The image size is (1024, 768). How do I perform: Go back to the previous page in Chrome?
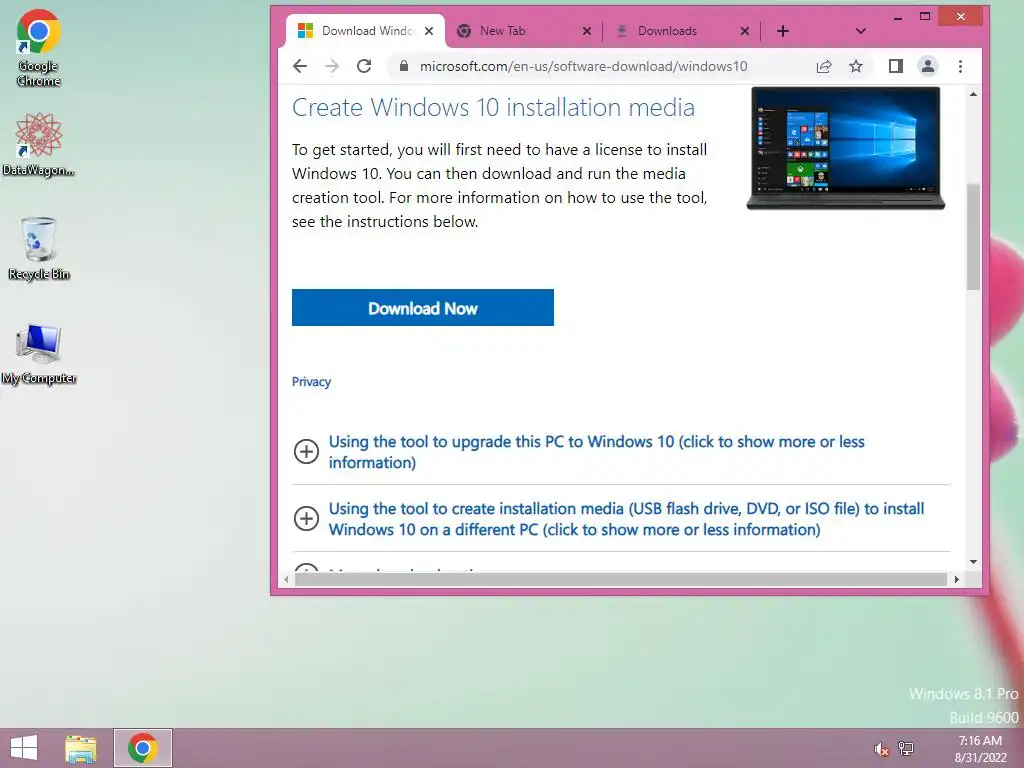point(300,66)
